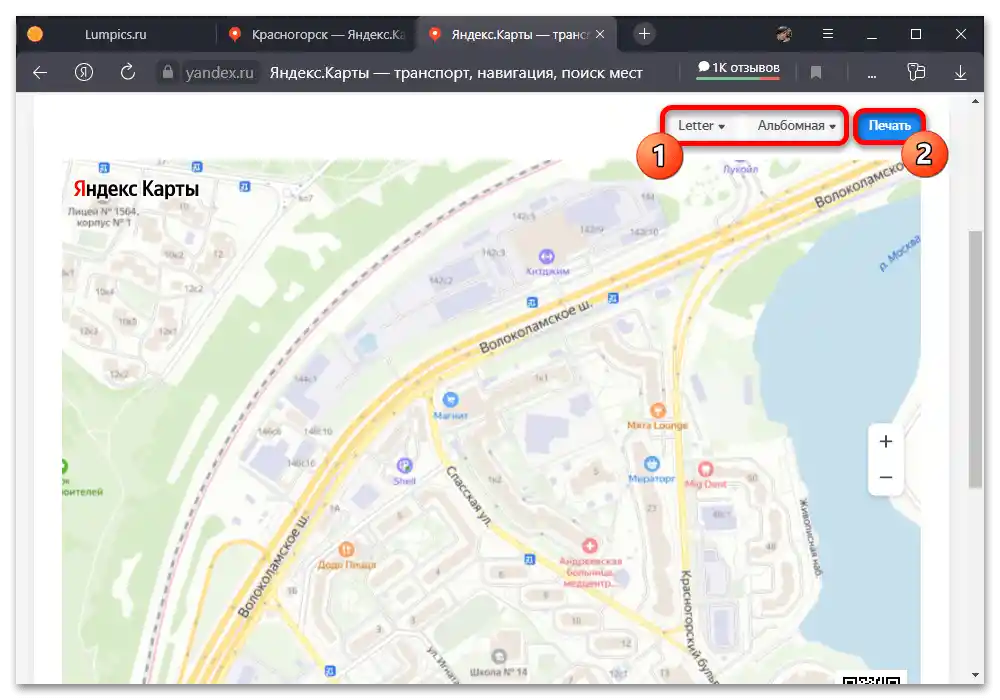Screen dimensions: 1000x700
Task: Click the scrollbar down arrow
Action: (975, 675)
